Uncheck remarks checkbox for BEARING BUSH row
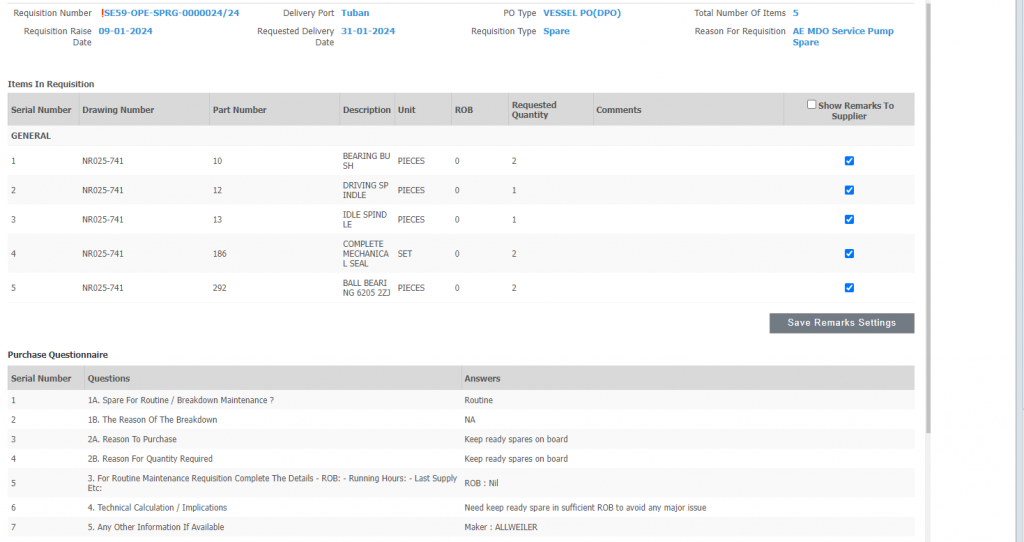This screenshot has width=1024, height=542. click(849, 161)
